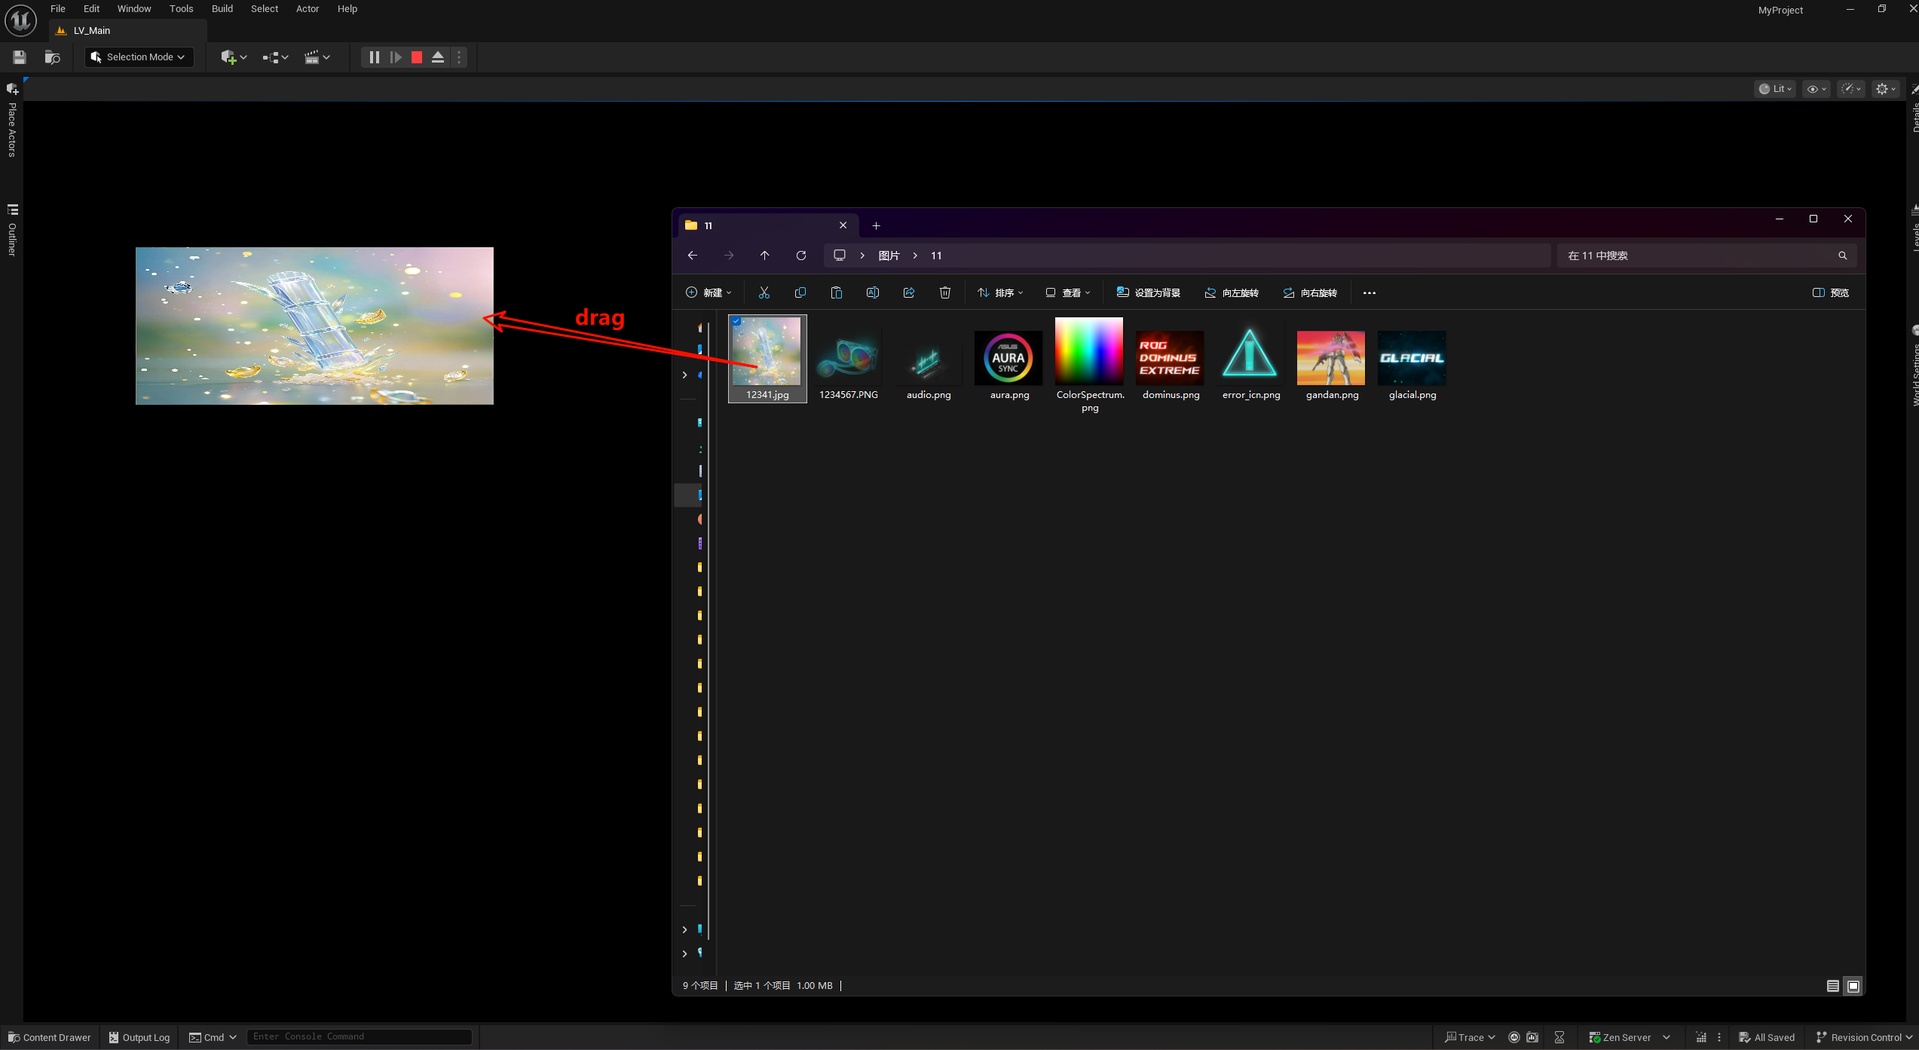
Task: Open the Lit view mode dropdown
Action: [x=1775, y=89]
